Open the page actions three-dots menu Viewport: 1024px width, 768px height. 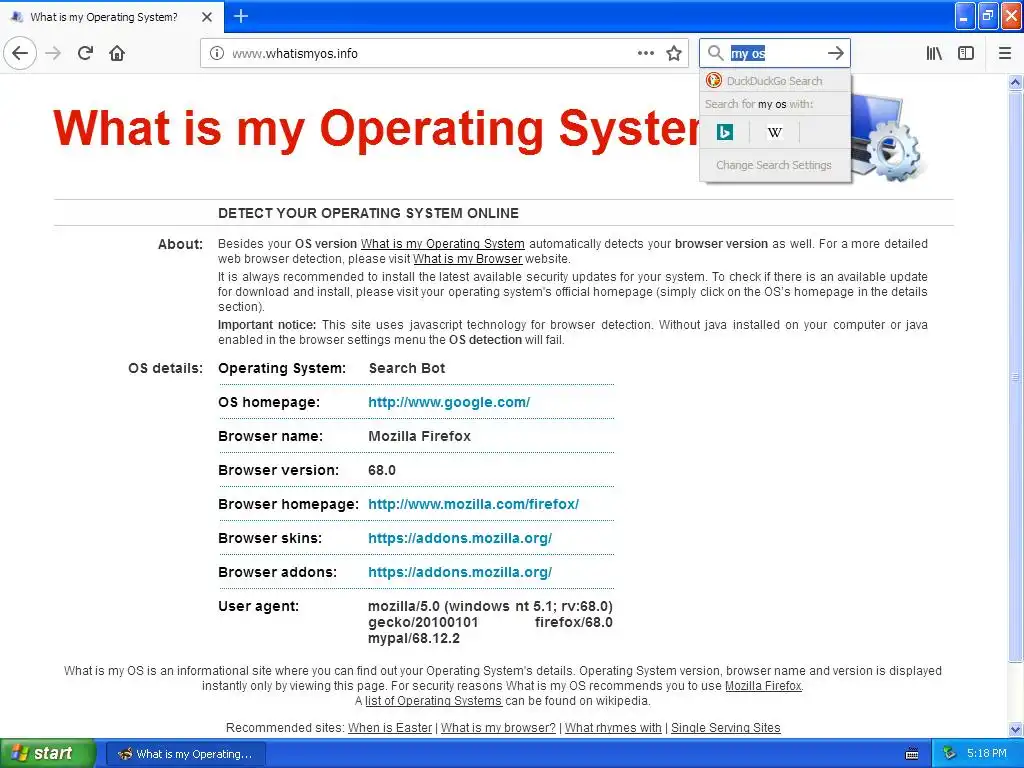[645, 53]
